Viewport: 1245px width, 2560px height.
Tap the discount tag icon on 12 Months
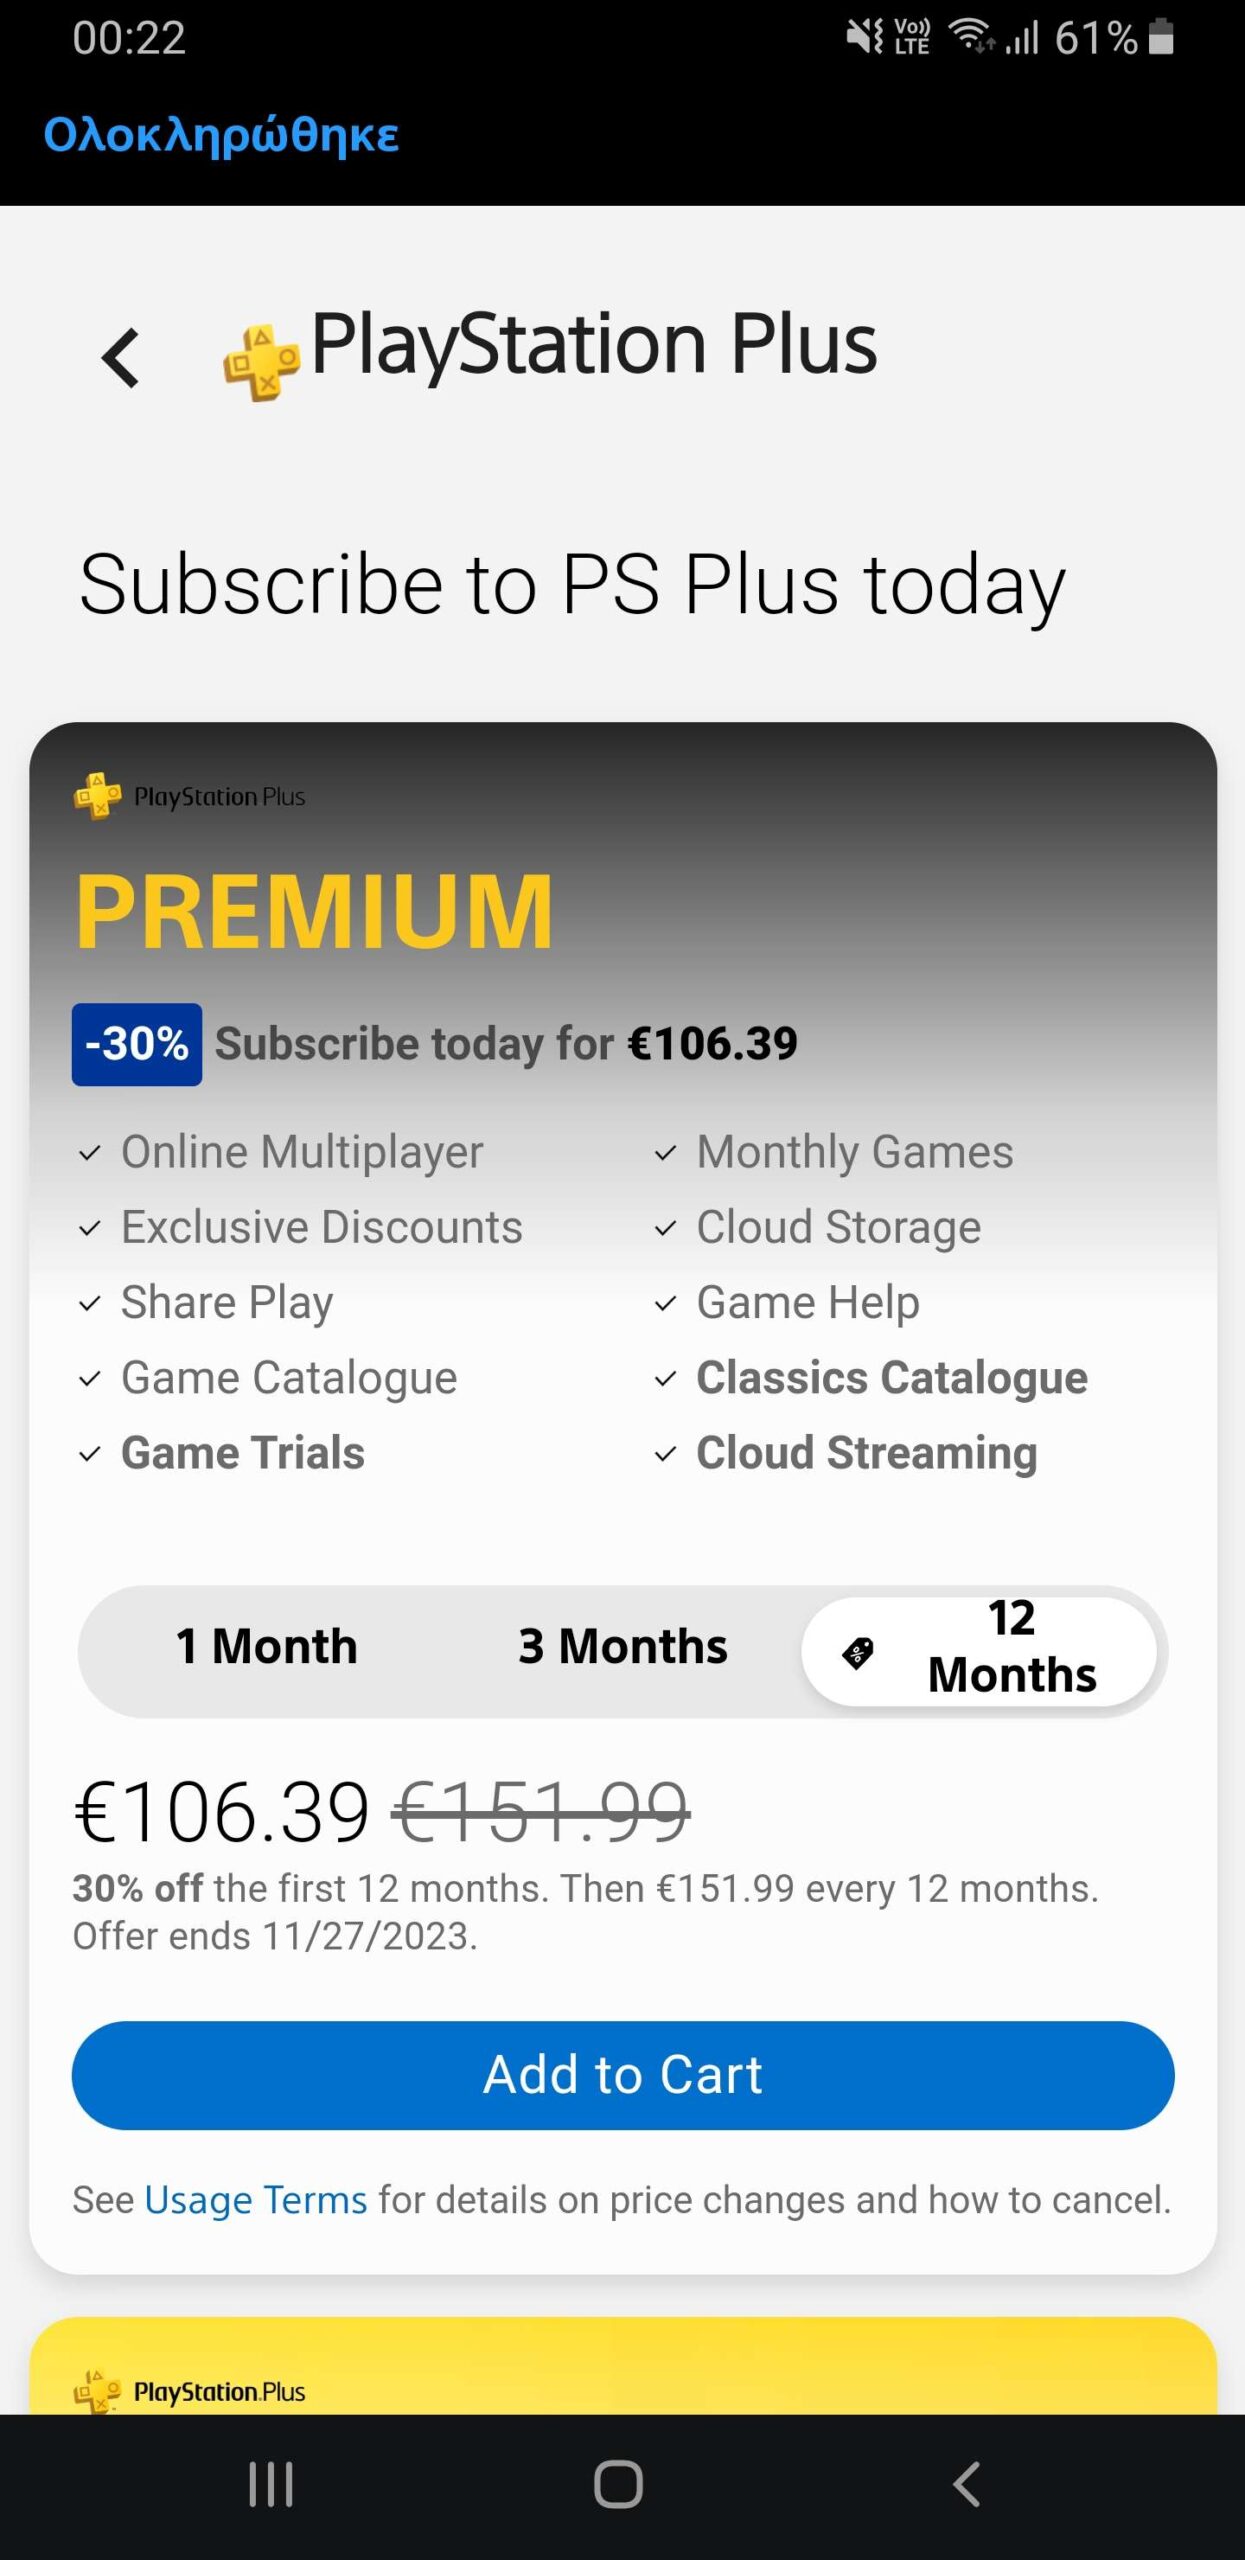pyautogui.click(x=858, y=1653)
